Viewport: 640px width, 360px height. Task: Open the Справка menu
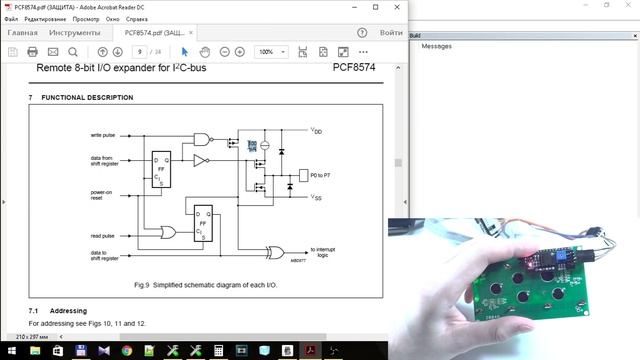click(x=137, y=19)
